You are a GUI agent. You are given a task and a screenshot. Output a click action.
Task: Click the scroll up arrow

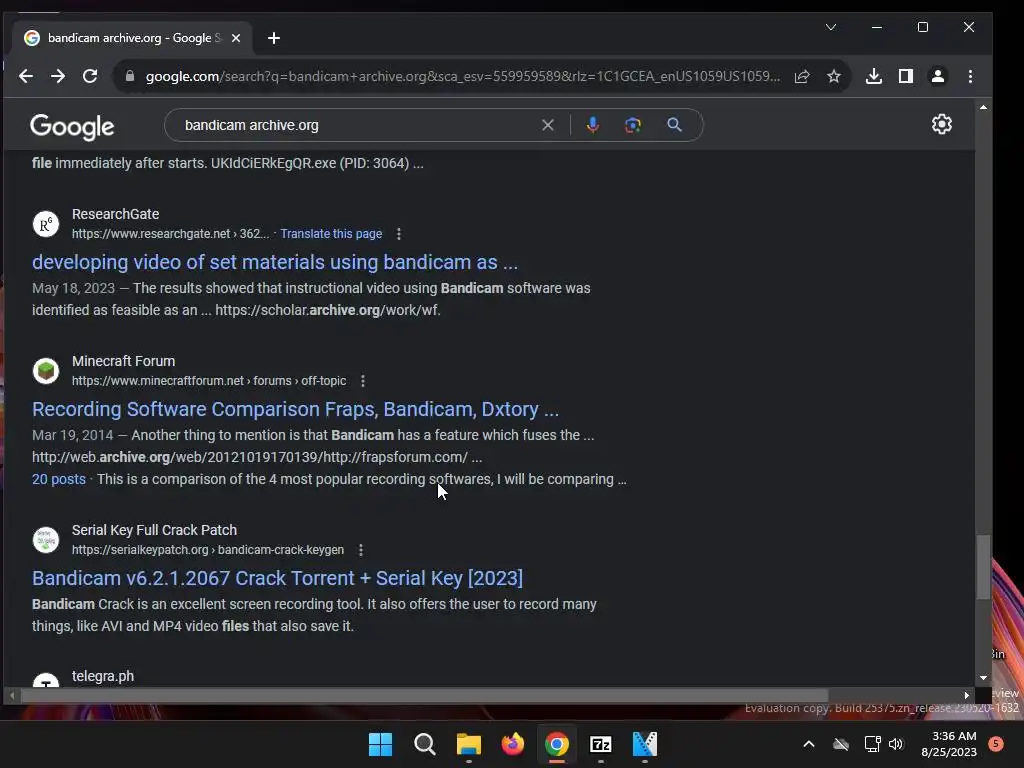point(983,106)
